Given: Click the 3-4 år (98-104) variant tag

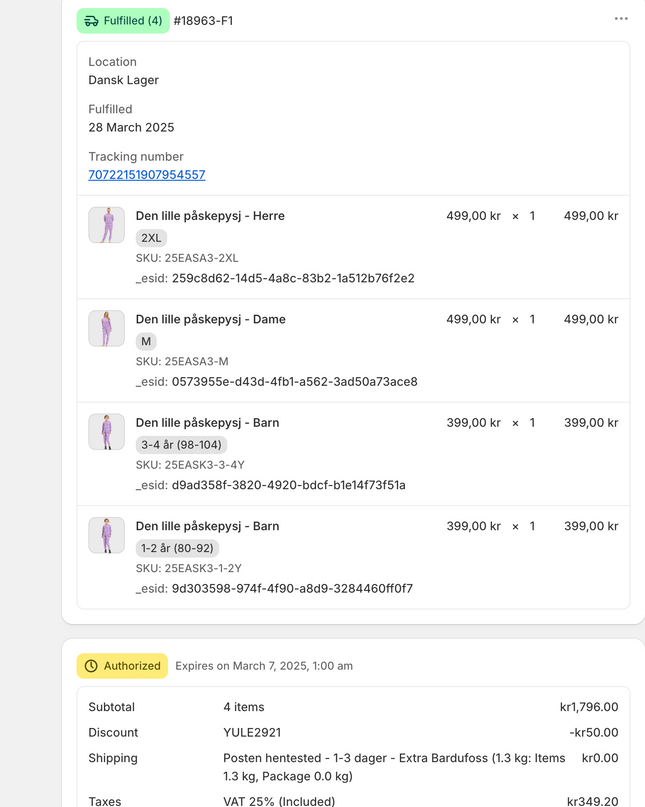Looking at the screenshot, I should click(181, 445).
